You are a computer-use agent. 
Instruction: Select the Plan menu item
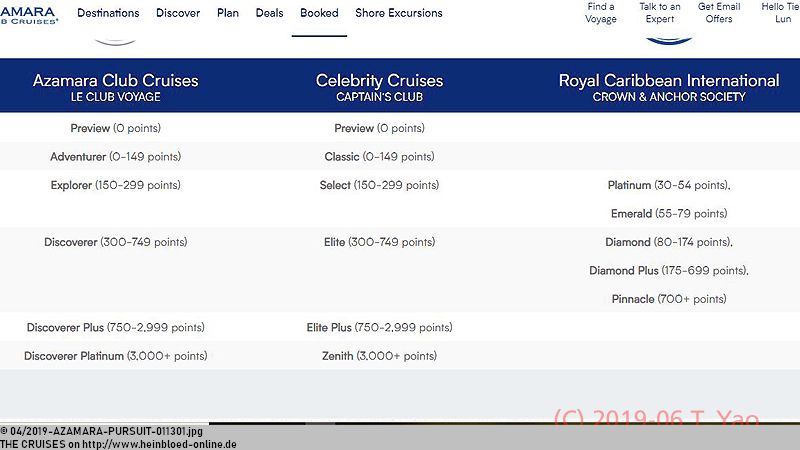tap(228, 13)
